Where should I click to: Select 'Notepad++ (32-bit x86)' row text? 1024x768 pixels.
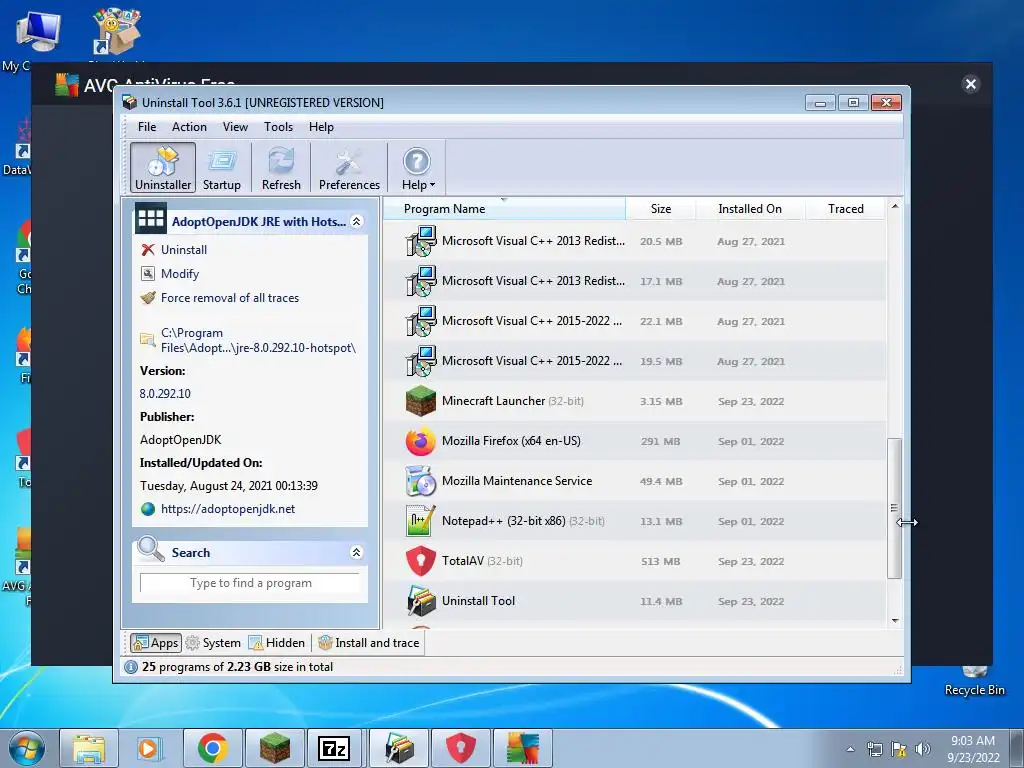click(x=504, y=521)
